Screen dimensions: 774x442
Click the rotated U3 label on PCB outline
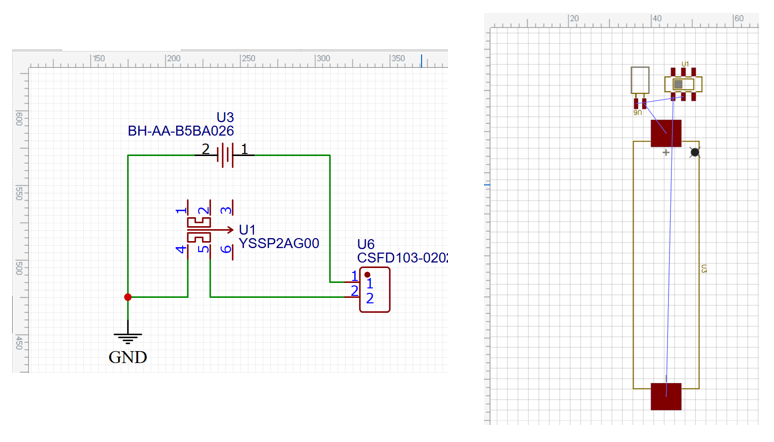705,269
